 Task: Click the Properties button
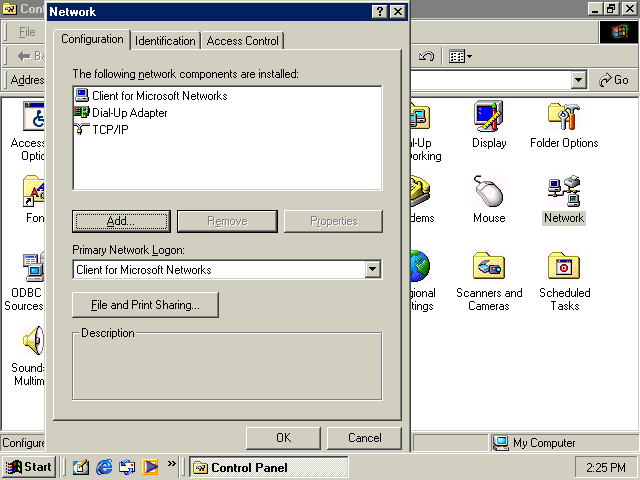pyautogui.click(x=333, y=221)
